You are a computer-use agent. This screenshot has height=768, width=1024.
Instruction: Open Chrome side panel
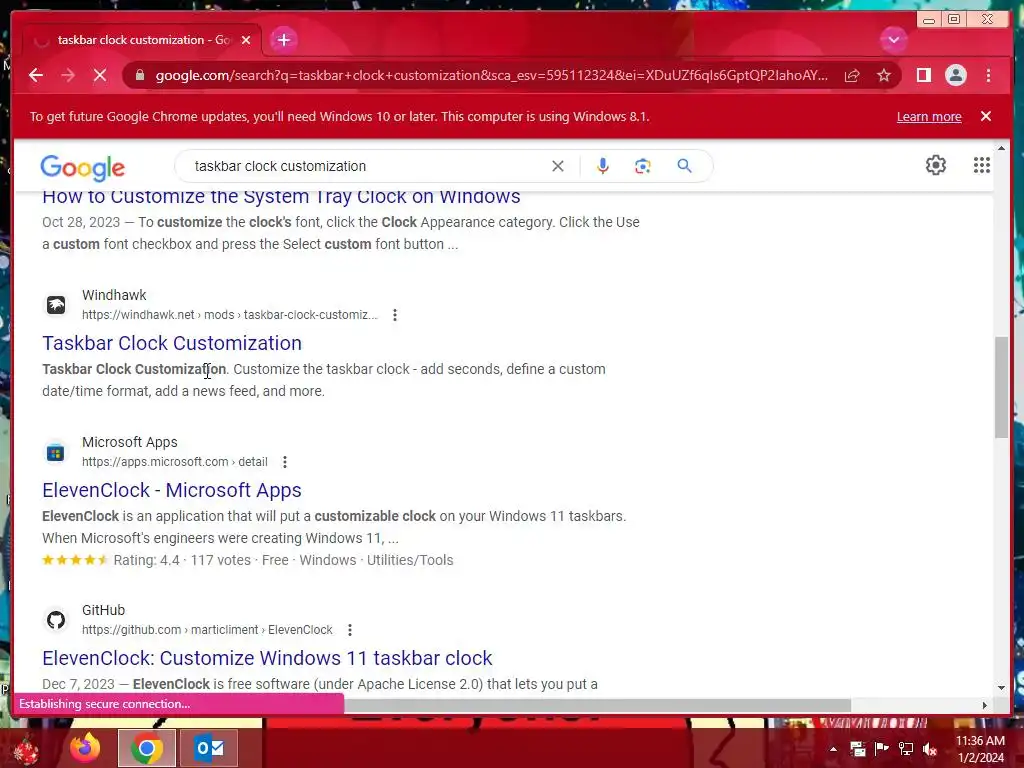(x=923, y=75)
